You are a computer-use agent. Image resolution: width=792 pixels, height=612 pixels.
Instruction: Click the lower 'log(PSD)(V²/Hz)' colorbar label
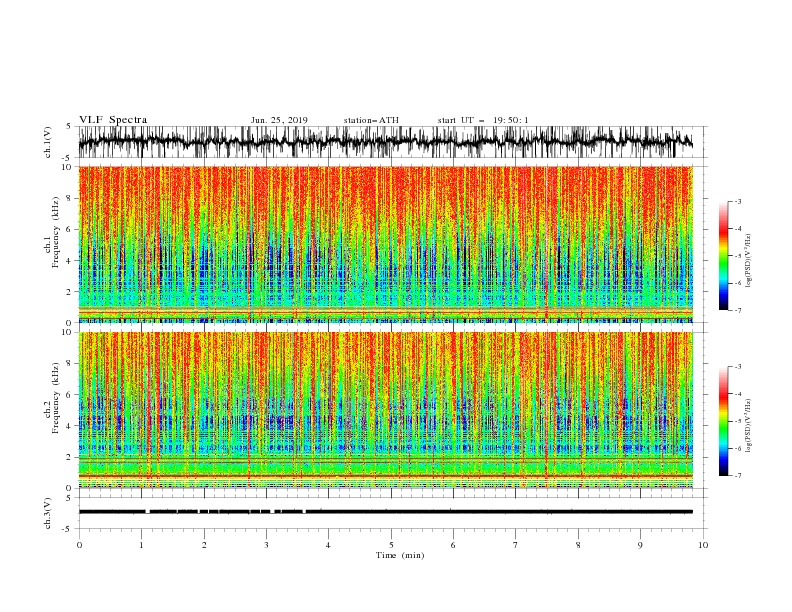click(748, 426)
